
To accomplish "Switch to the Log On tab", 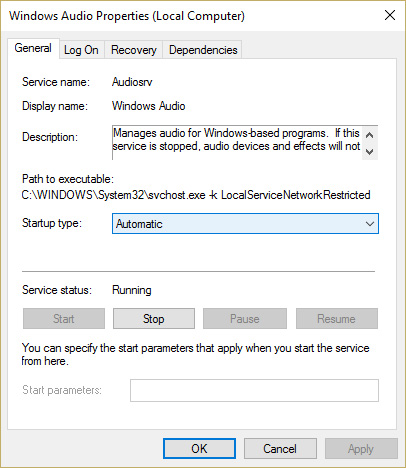I will click(x=81, y=50).
